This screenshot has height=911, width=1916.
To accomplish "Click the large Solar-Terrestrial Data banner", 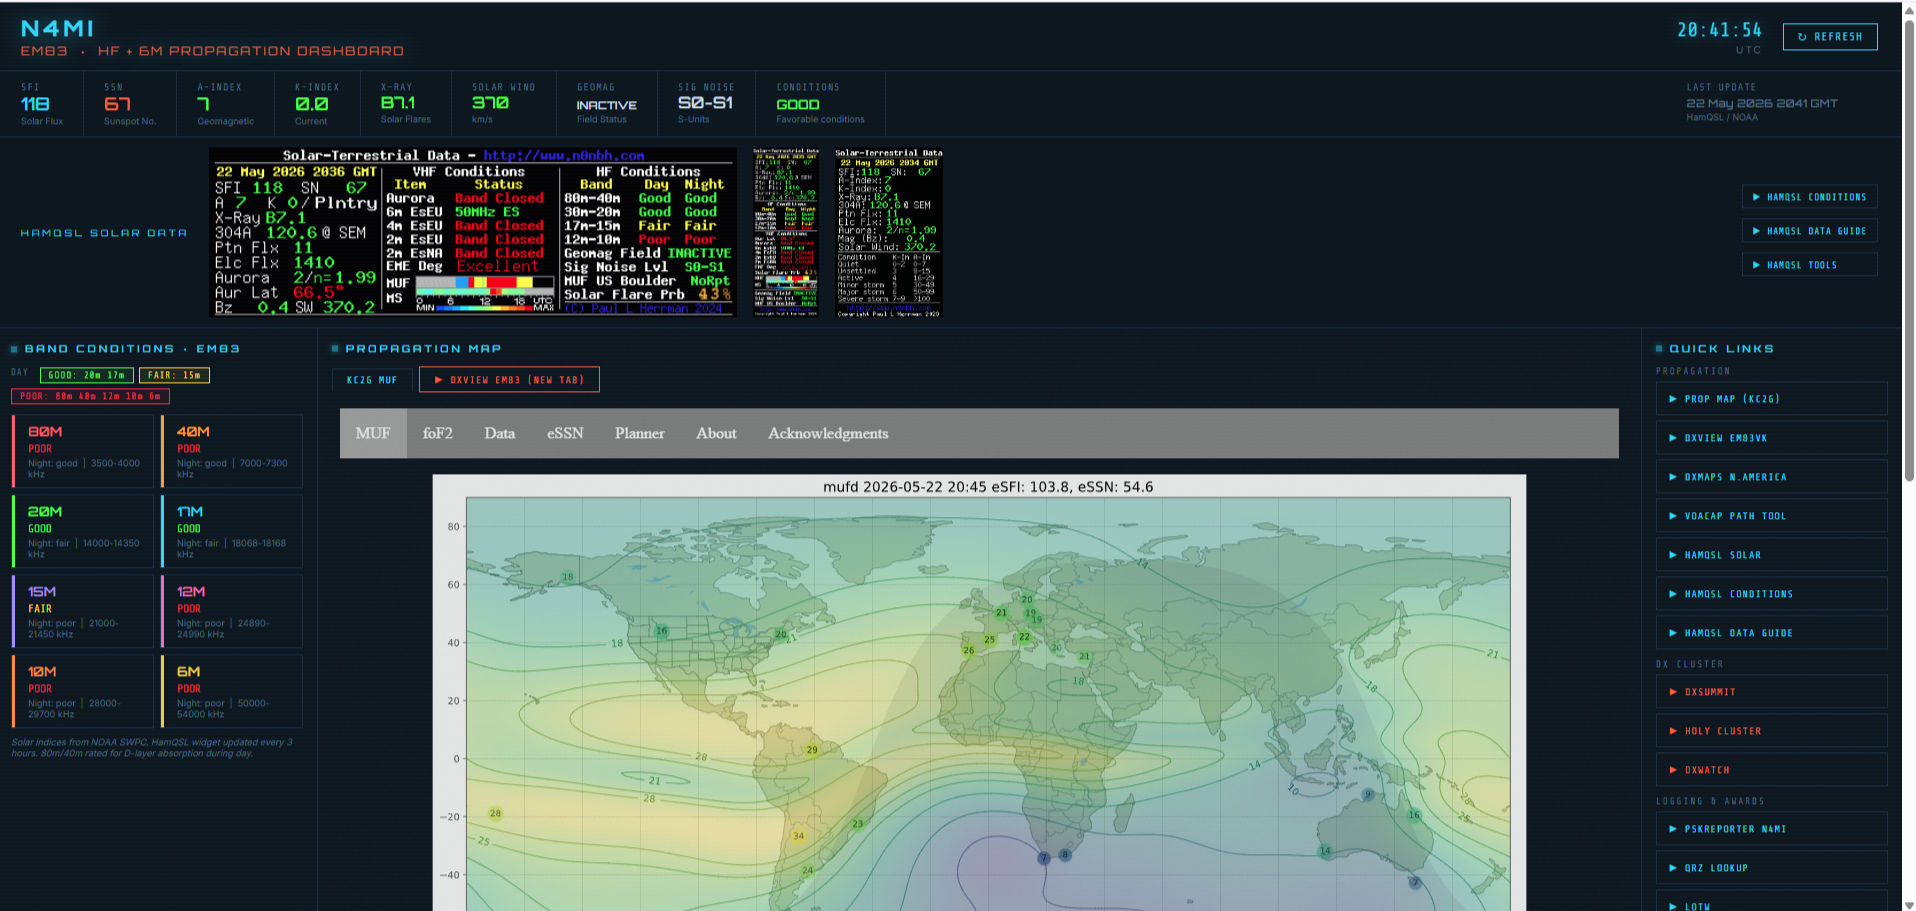I will click(473, 232).
